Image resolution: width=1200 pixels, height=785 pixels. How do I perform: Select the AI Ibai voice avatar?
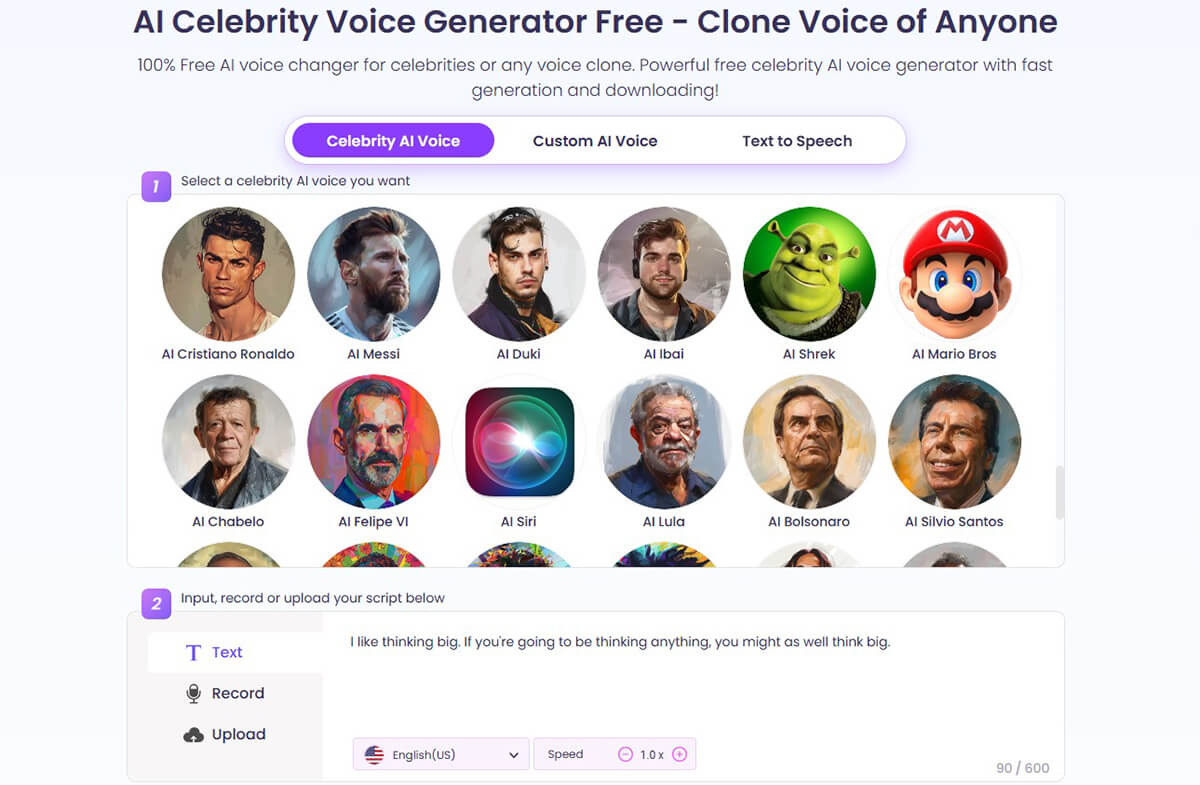(x=664, y=273)
